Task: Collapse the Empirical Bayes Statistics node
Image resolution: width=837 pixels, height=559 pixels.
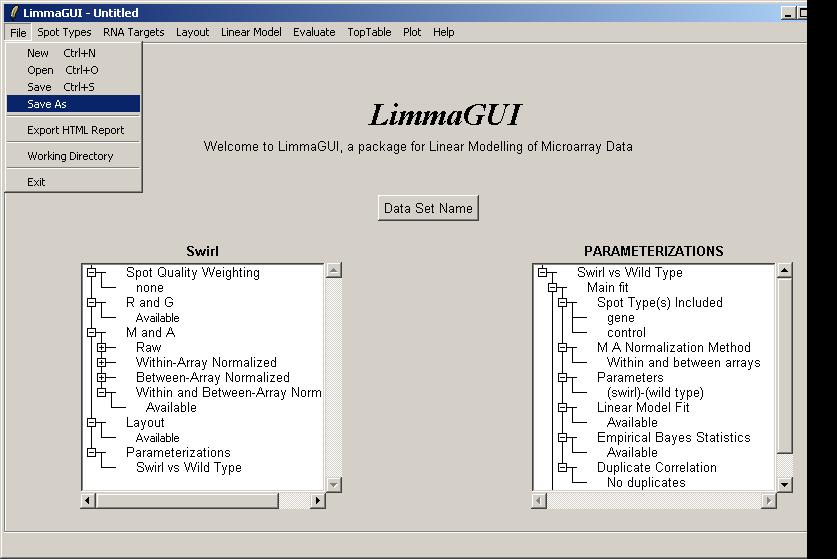Action: [562, 437]
